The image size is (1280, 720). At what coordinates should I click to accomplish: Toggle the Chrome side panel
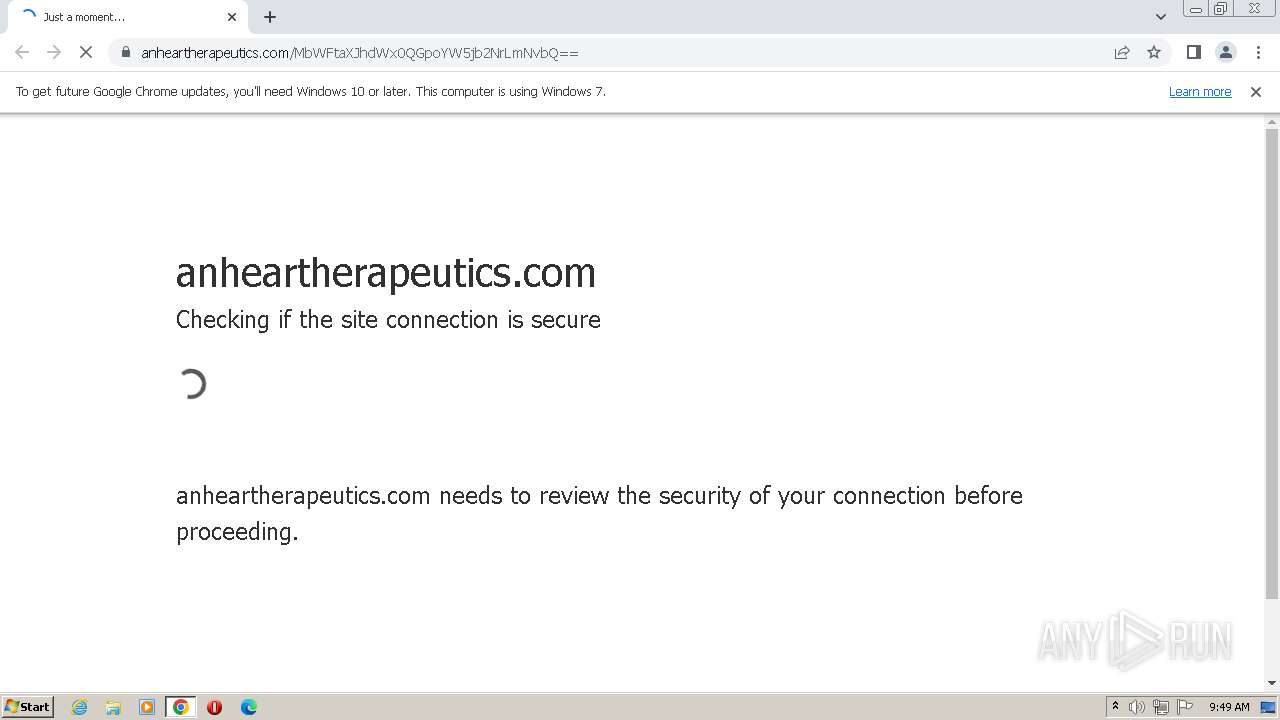[x=1193, y=52]
